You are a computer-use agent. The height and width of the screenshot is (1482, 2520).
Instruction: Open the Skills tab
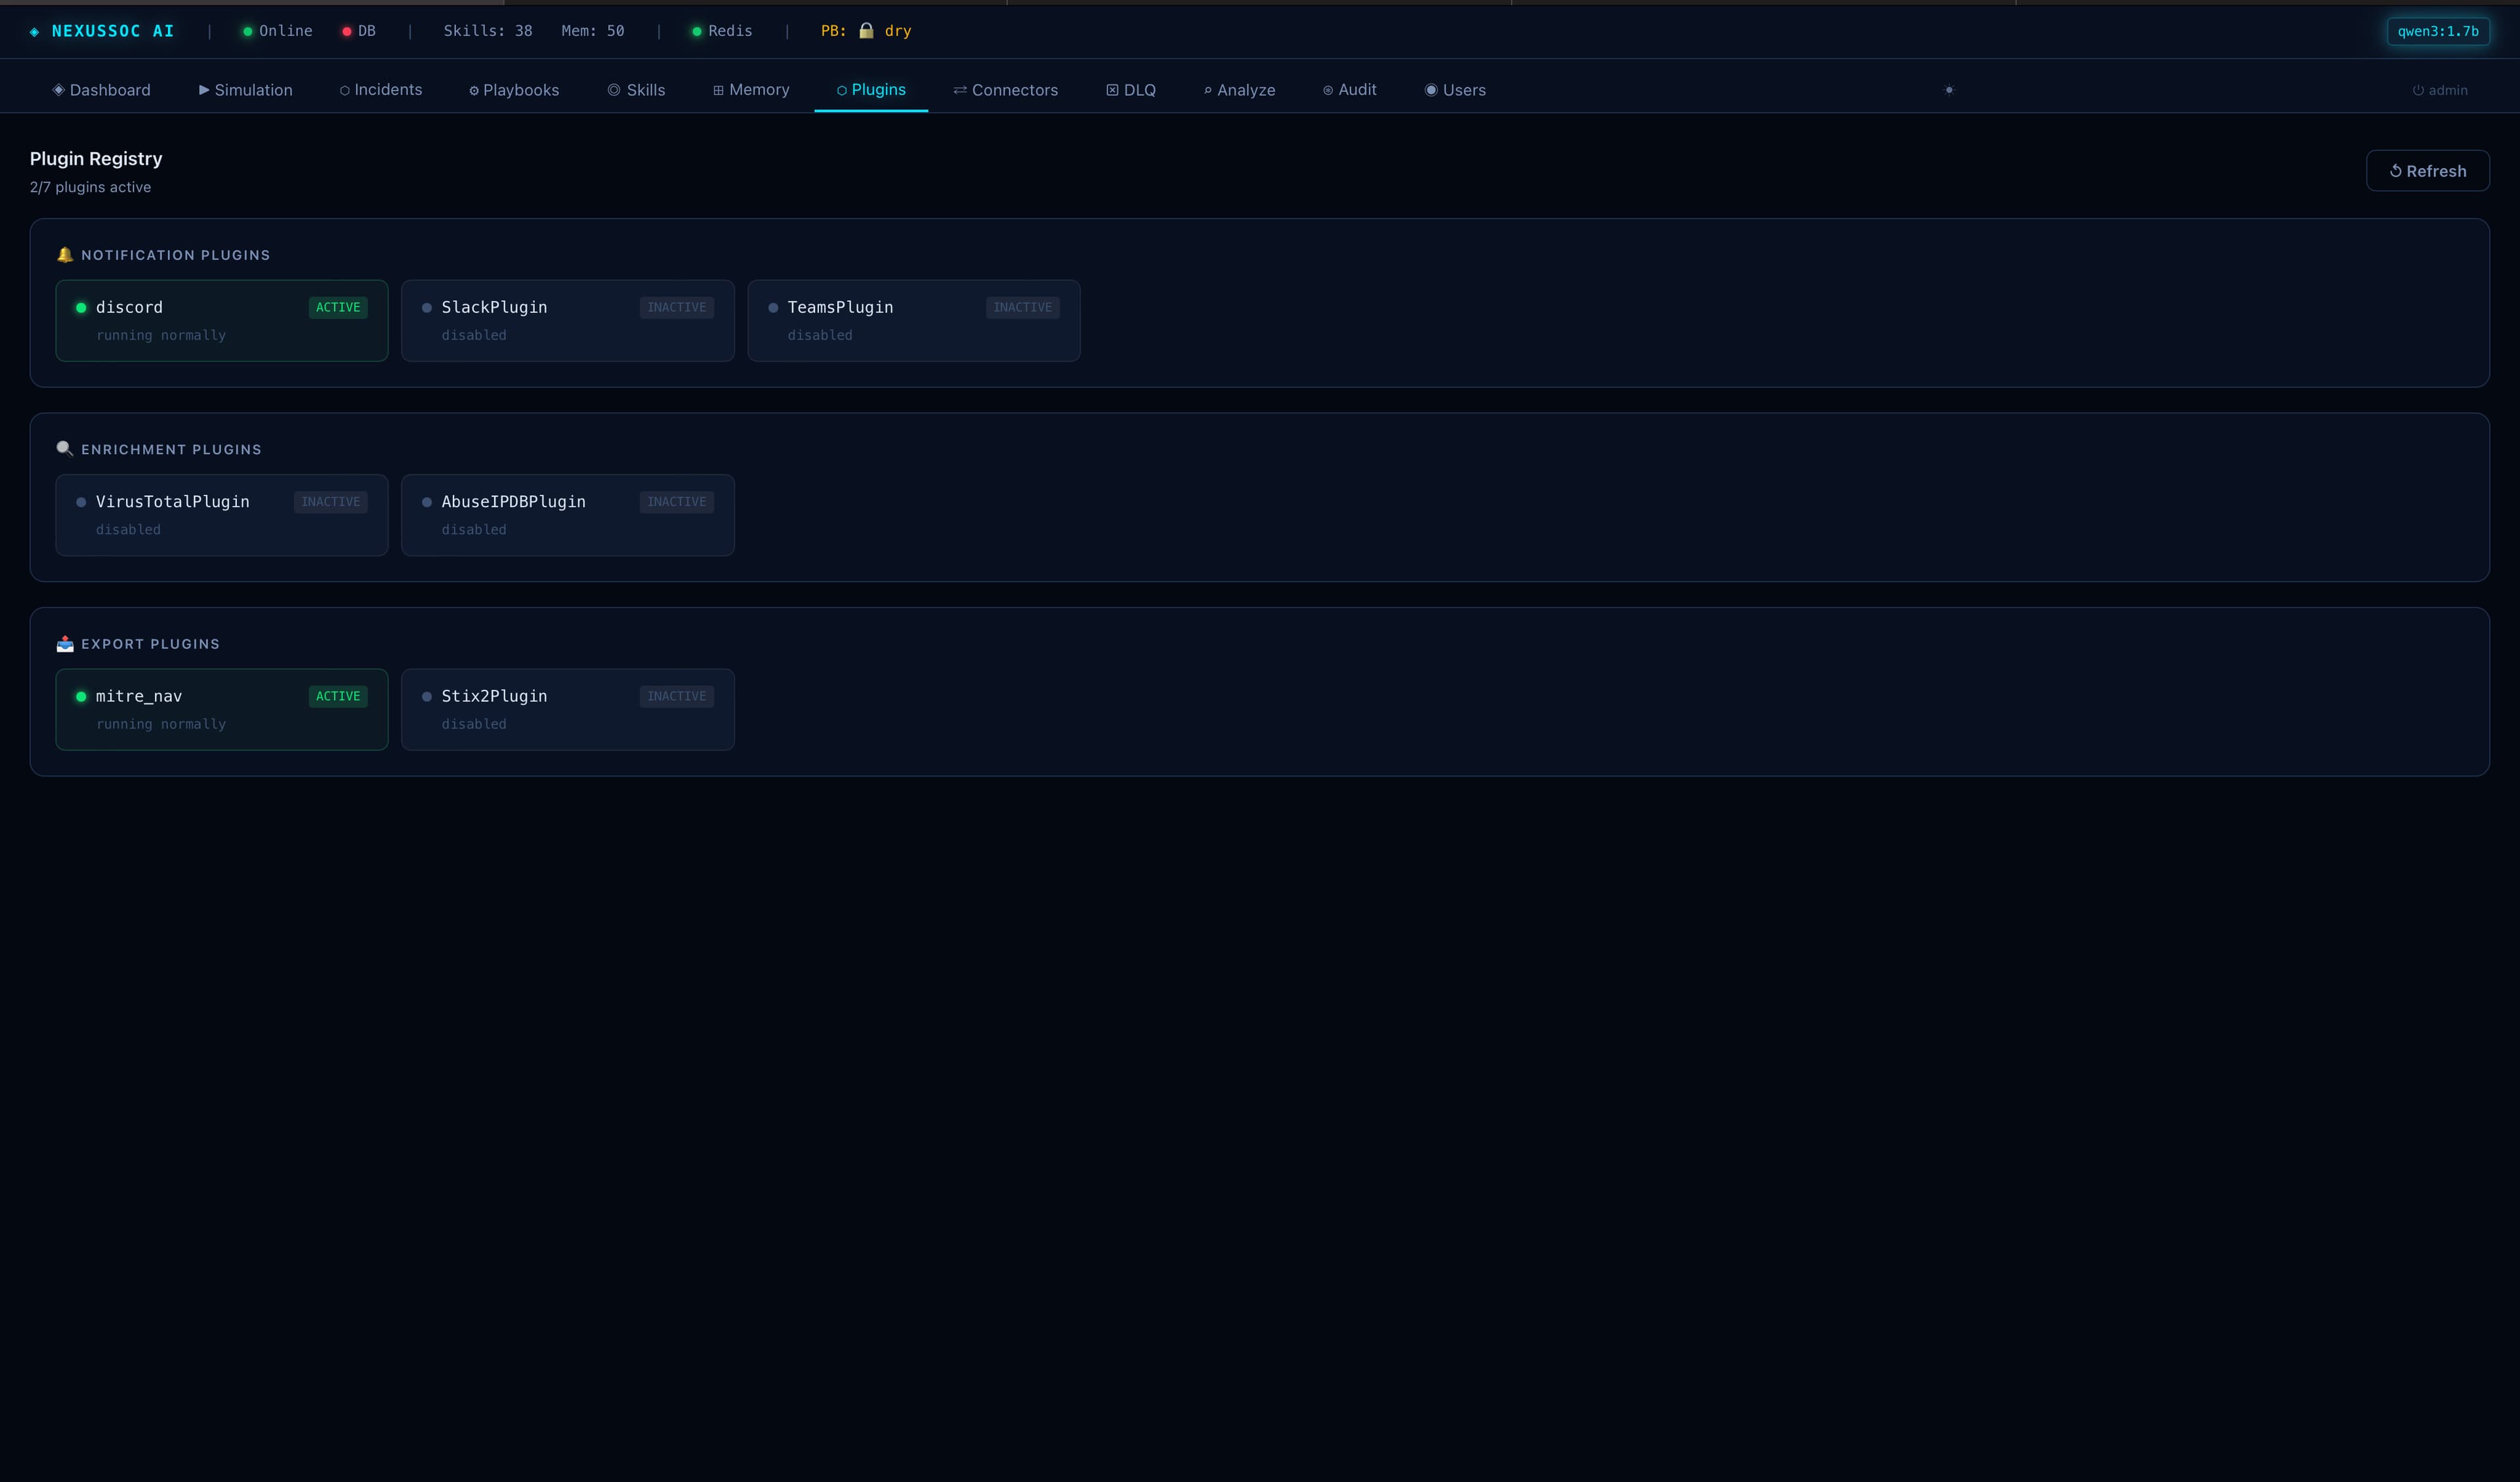click(x=636, y=90)
